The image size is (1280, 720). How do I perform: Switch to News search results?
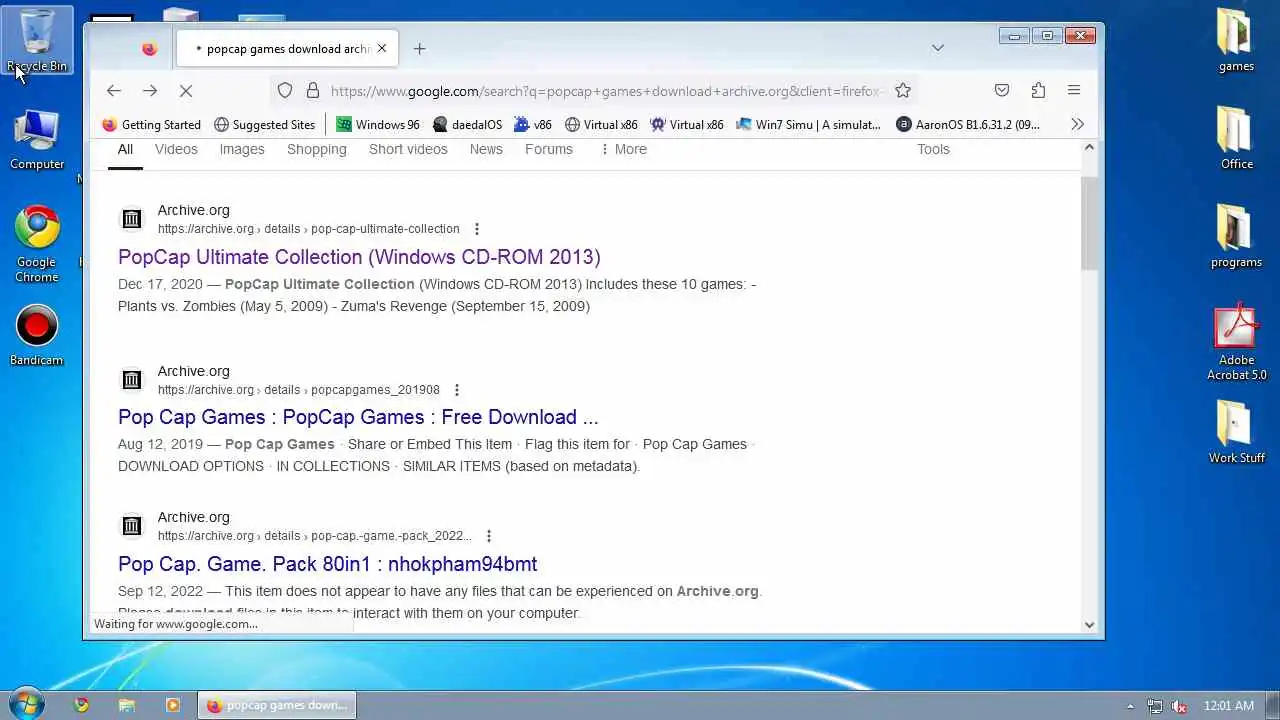pos(486,149)
